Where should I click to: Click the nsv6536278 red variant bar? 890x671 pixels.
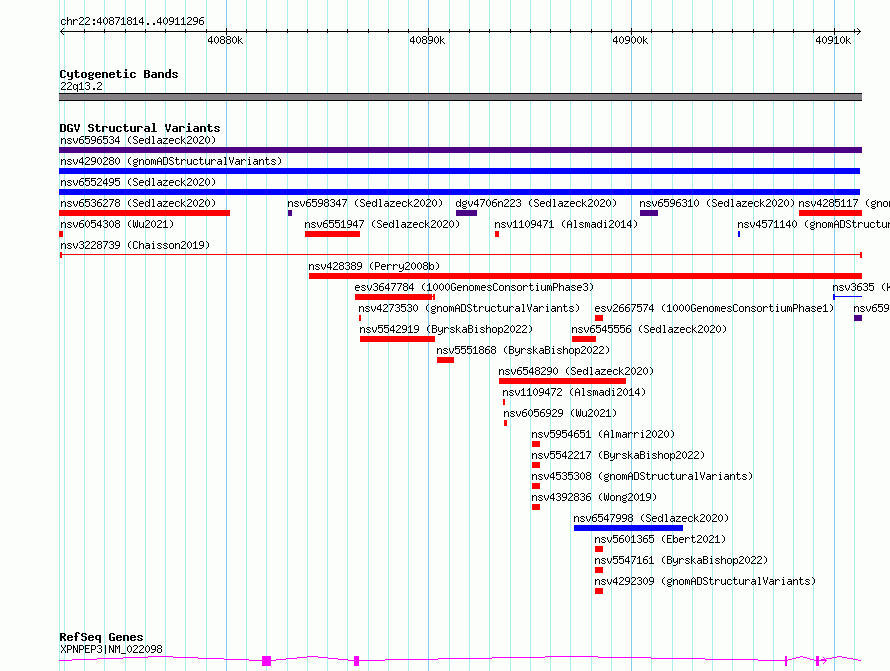click(x=145, y=213)
